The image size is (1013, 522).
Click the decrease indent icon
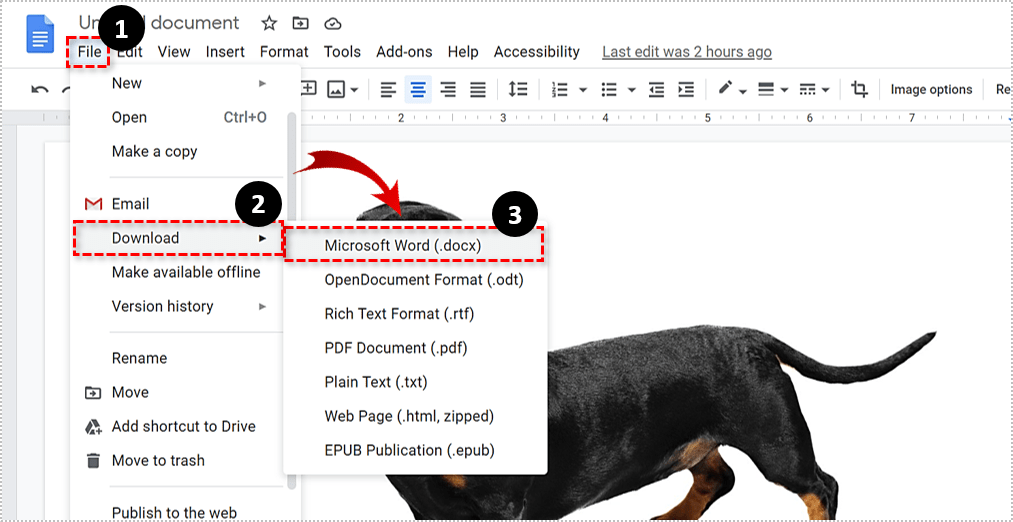tap(656, 90)
